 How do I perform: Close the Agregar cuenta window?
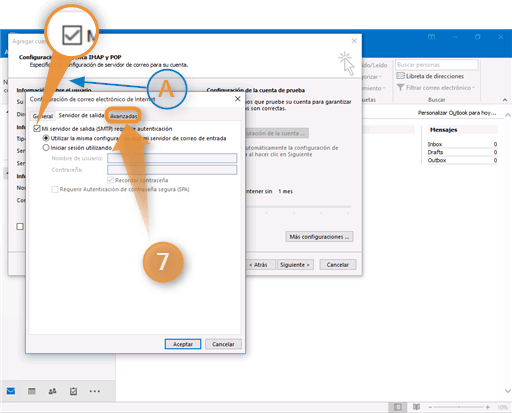354,41
